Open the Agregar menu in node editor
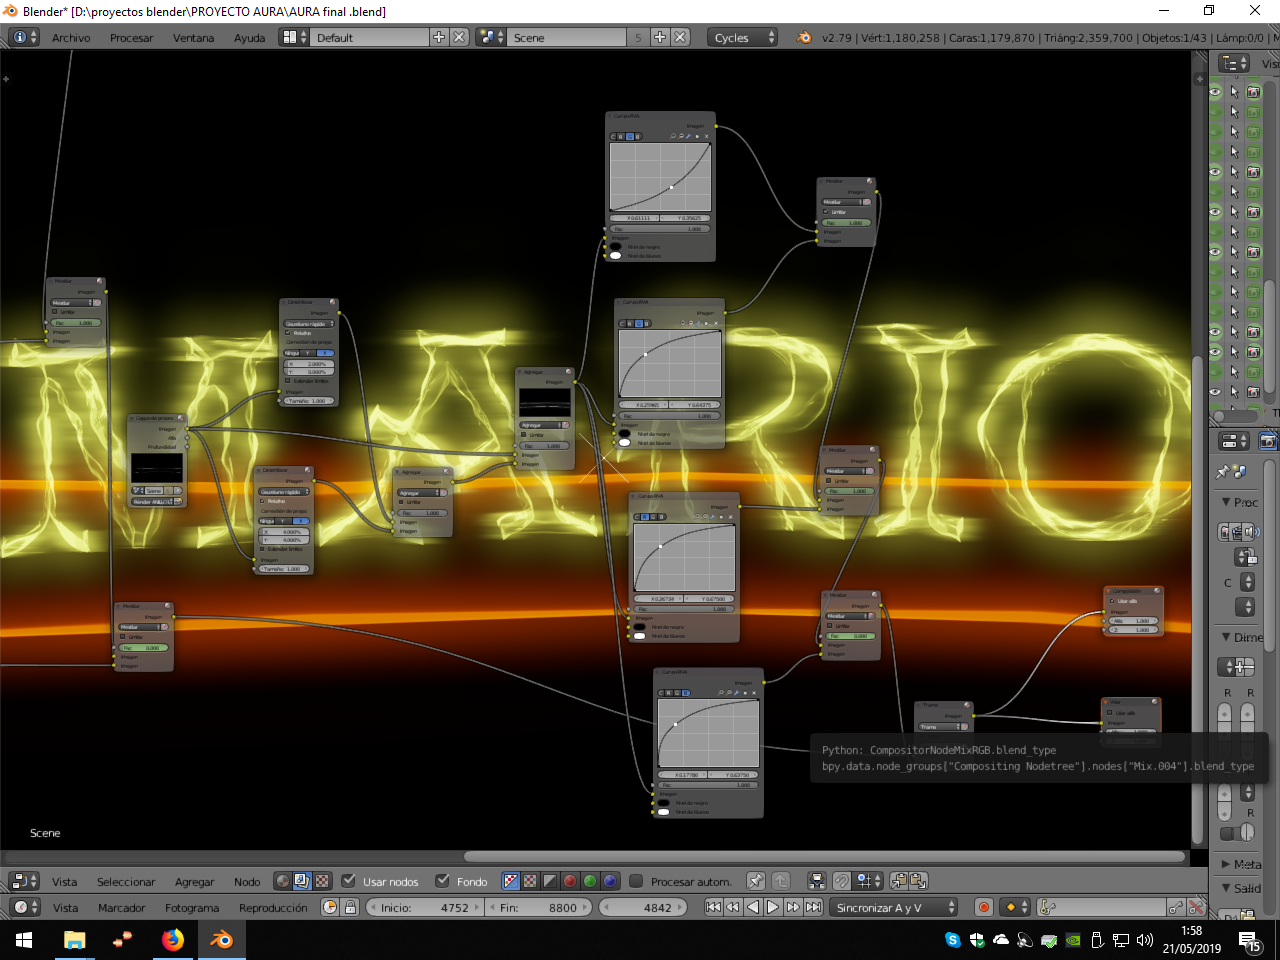 (x=194, y=882)
